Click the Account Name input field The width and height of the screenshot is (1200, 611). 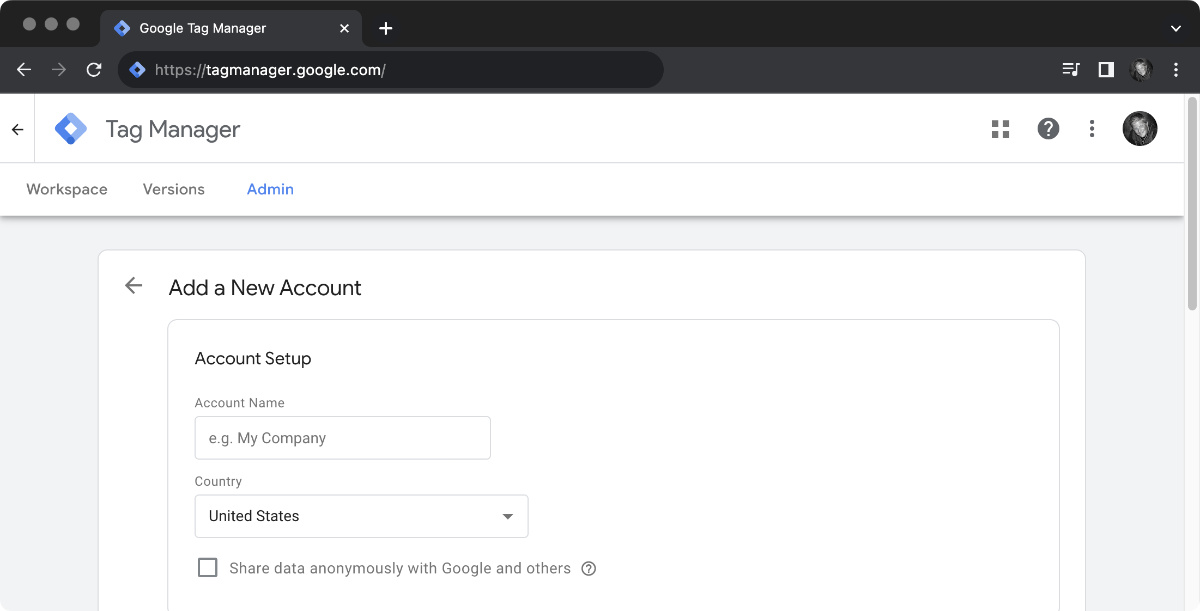(x=342, y=438)
